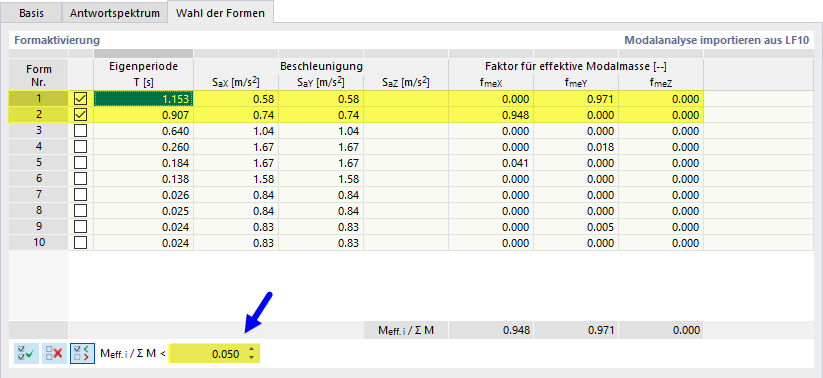This screenshot has height=378, width=823.
Task: Click the fmeZ column subheader
Action: pos(661,82)
